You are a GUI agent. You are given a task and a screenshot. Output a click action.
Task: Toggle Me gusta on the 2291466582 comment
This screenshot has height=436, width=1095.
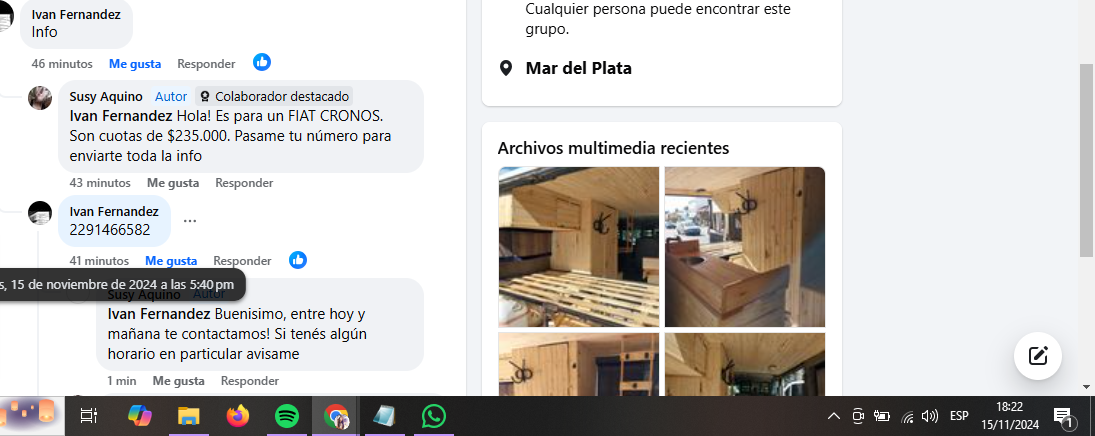[x=171, y=261]
